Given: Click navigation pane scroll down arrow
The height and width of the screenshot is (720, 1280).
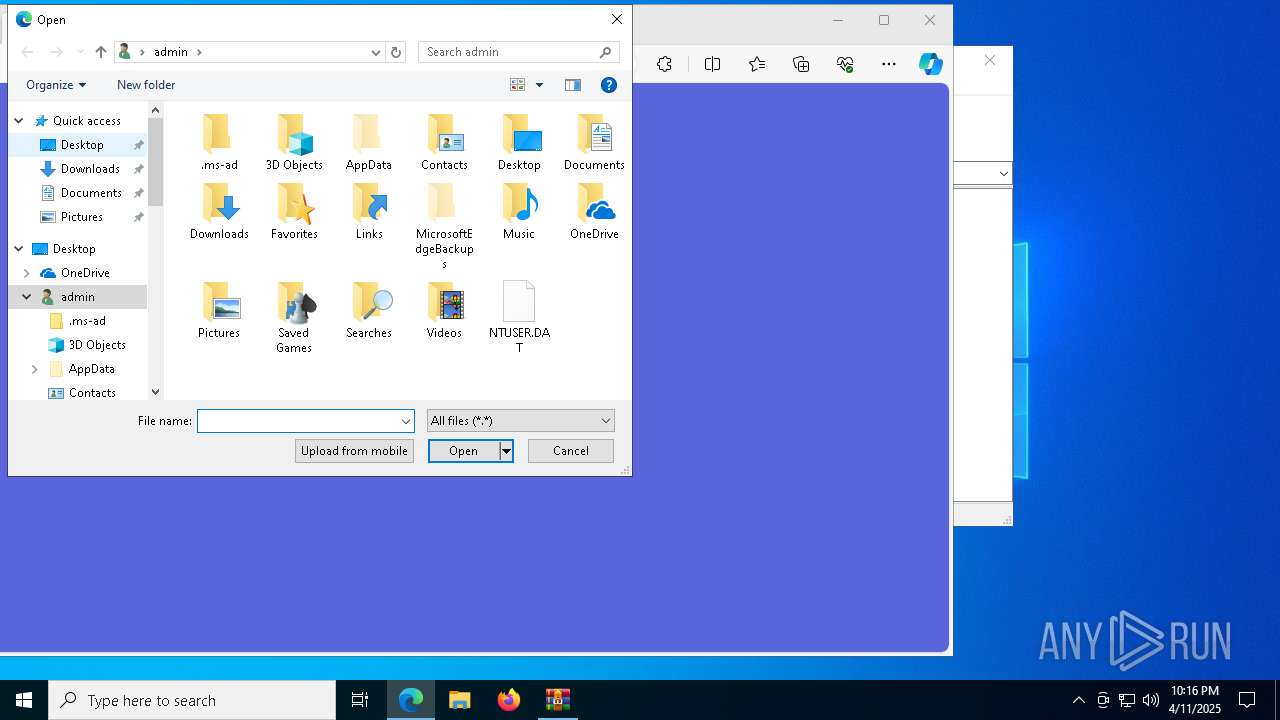Looking at the screenshot, I should point(155,393).
